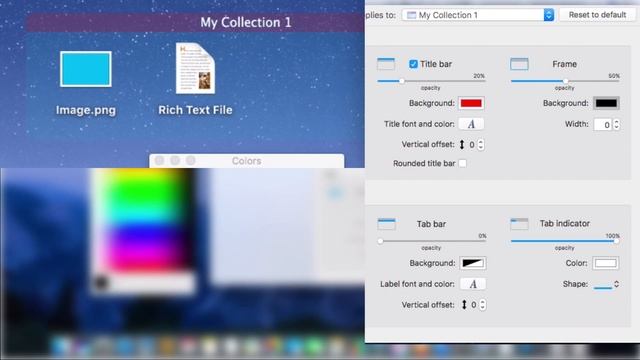Adjust Tab bar vertical offset stepper
Viewport: 640px width, 360px height.
click(482, 304)
